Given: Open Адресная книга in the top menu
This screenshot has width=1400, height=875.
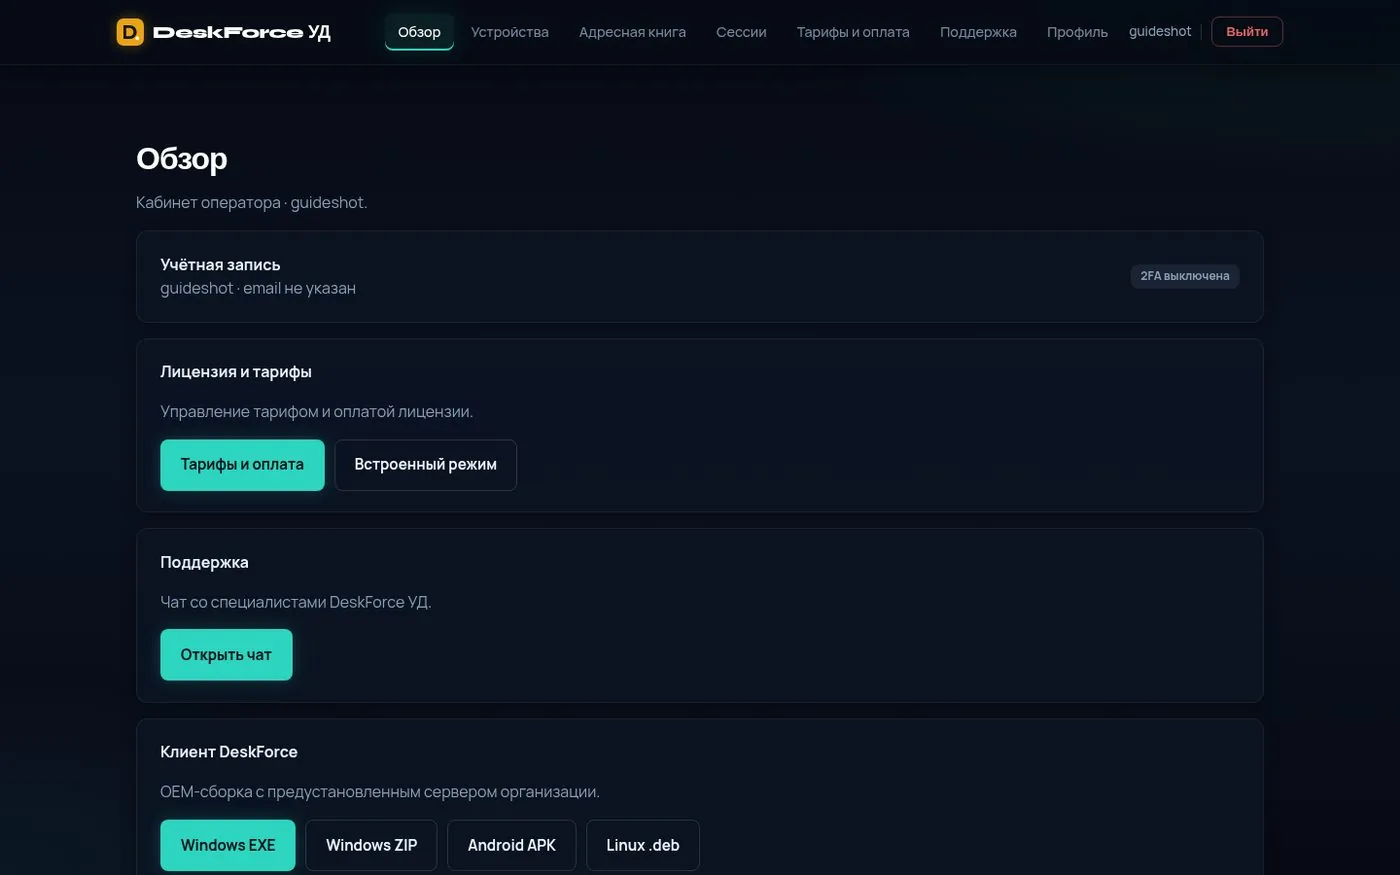Looking at the screenshot, I should [x=632, y=32].
